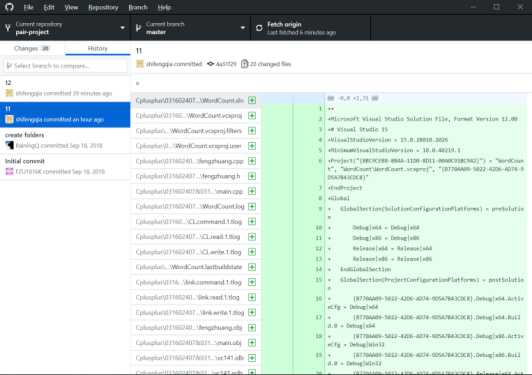Switch to the History tab
The image size is (532, 375).
click(x=98, y=48)
